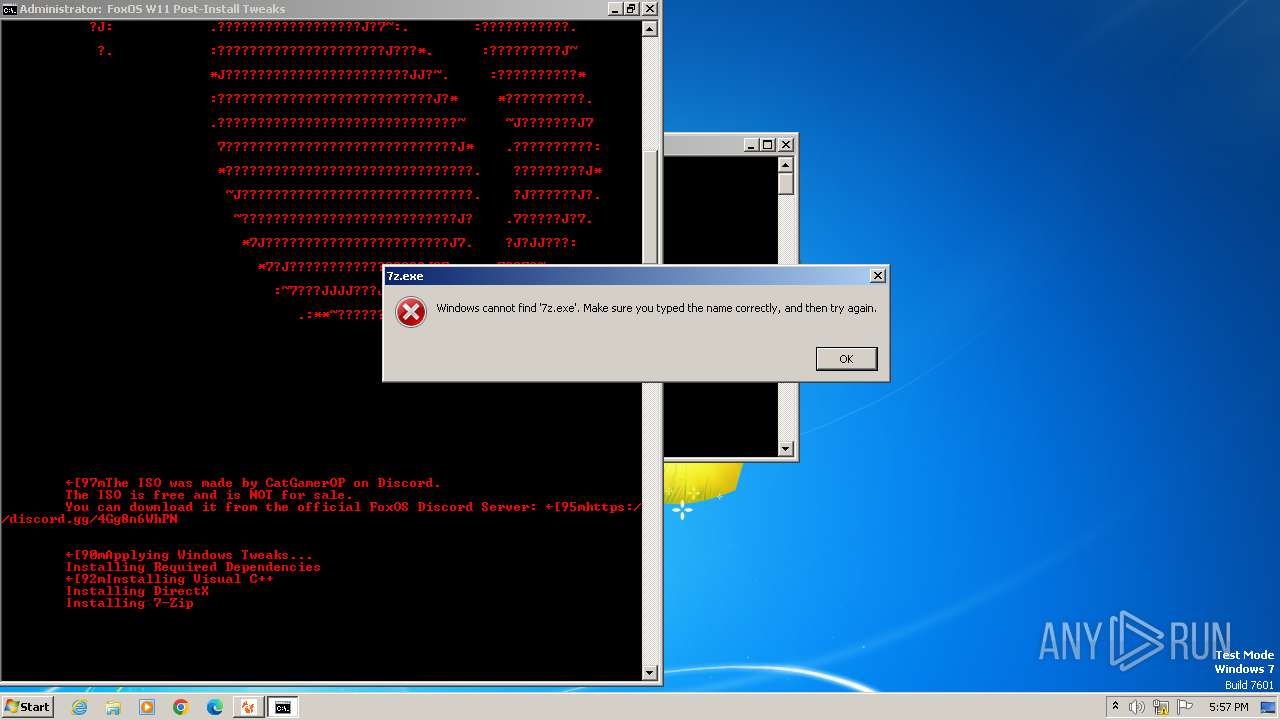Click the "Installing 7-Zip" console line
The height and width of the screenshot is (720, 1280).
[x=130, y=603]
